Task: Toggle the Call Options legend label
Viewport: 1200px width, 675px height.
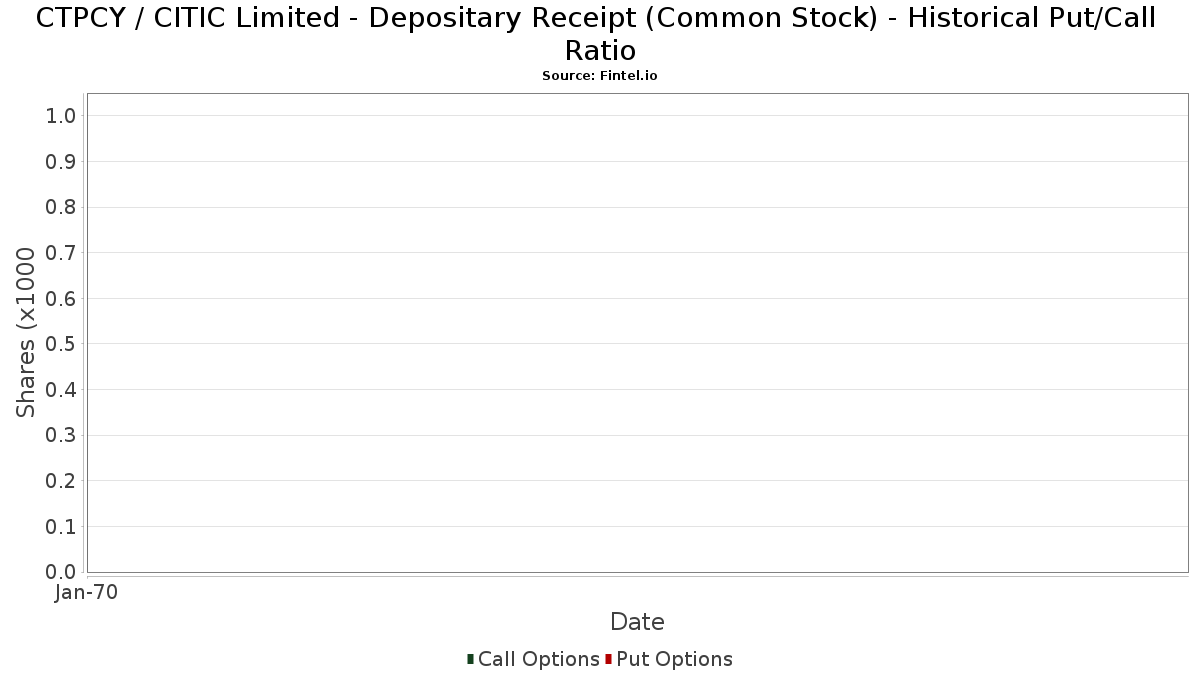Action: (x=539, y=659)
